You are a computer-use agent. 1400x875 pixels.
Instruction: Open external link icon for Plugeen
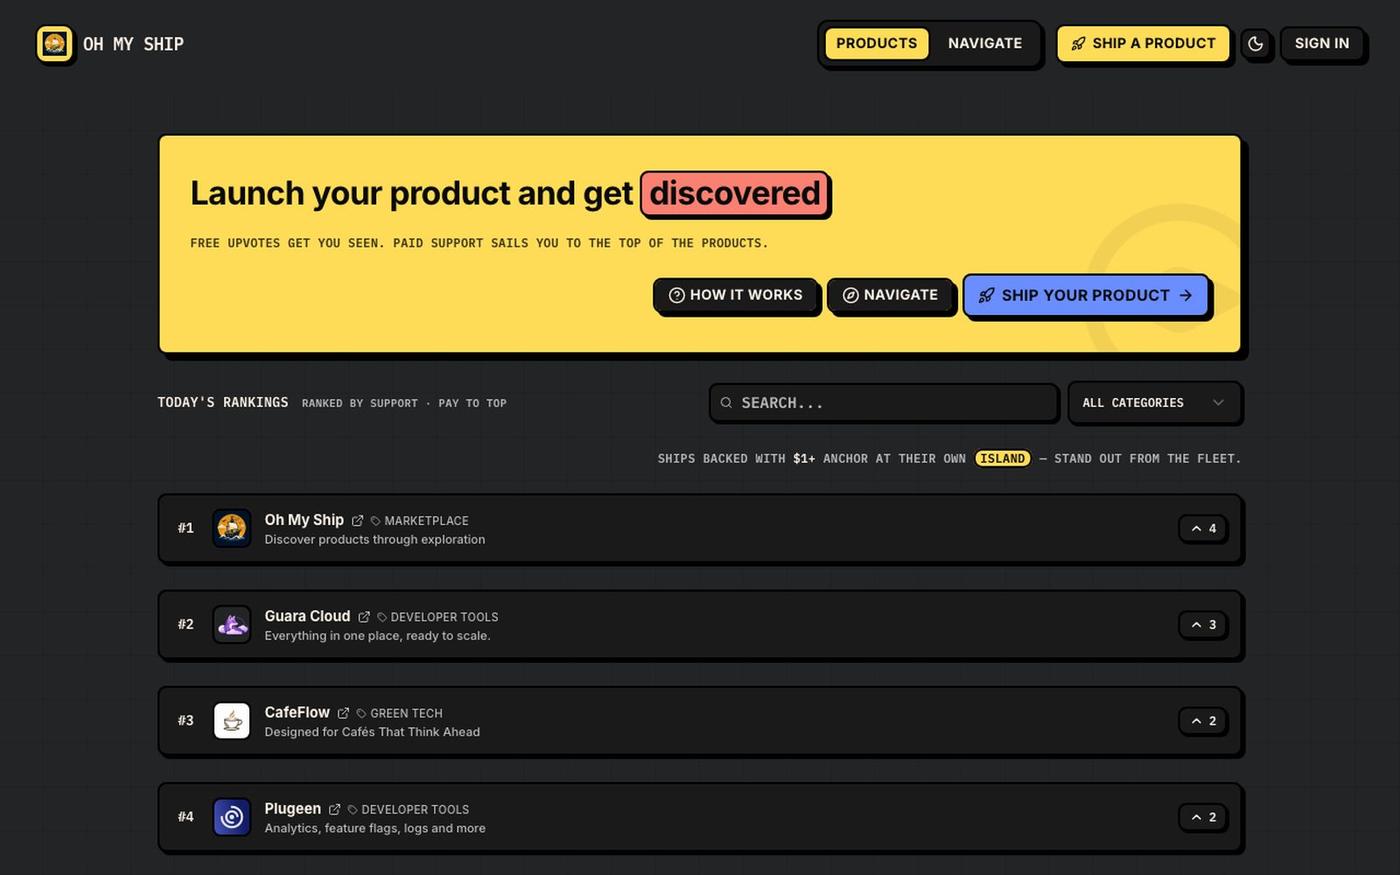pyautogui.click(x=335, y=810)
